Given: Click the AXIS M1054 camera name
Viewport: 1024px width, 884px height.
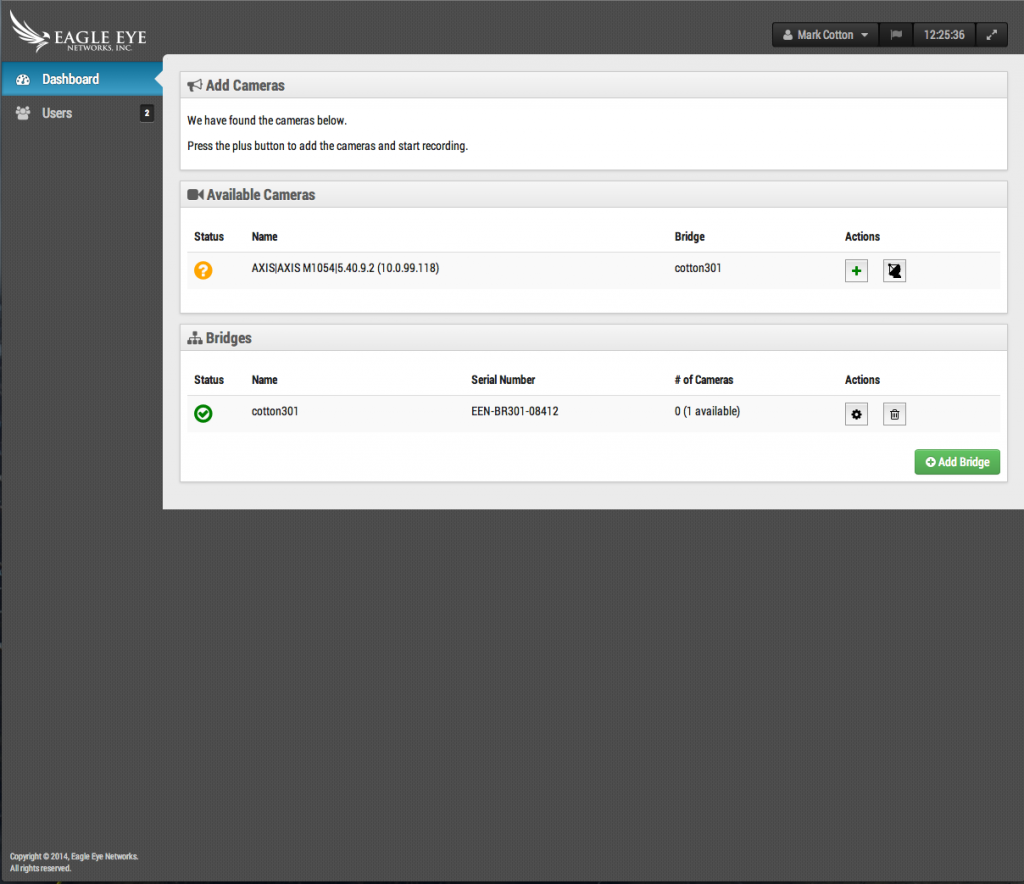Looking at the screenshot, I should 345,269.
